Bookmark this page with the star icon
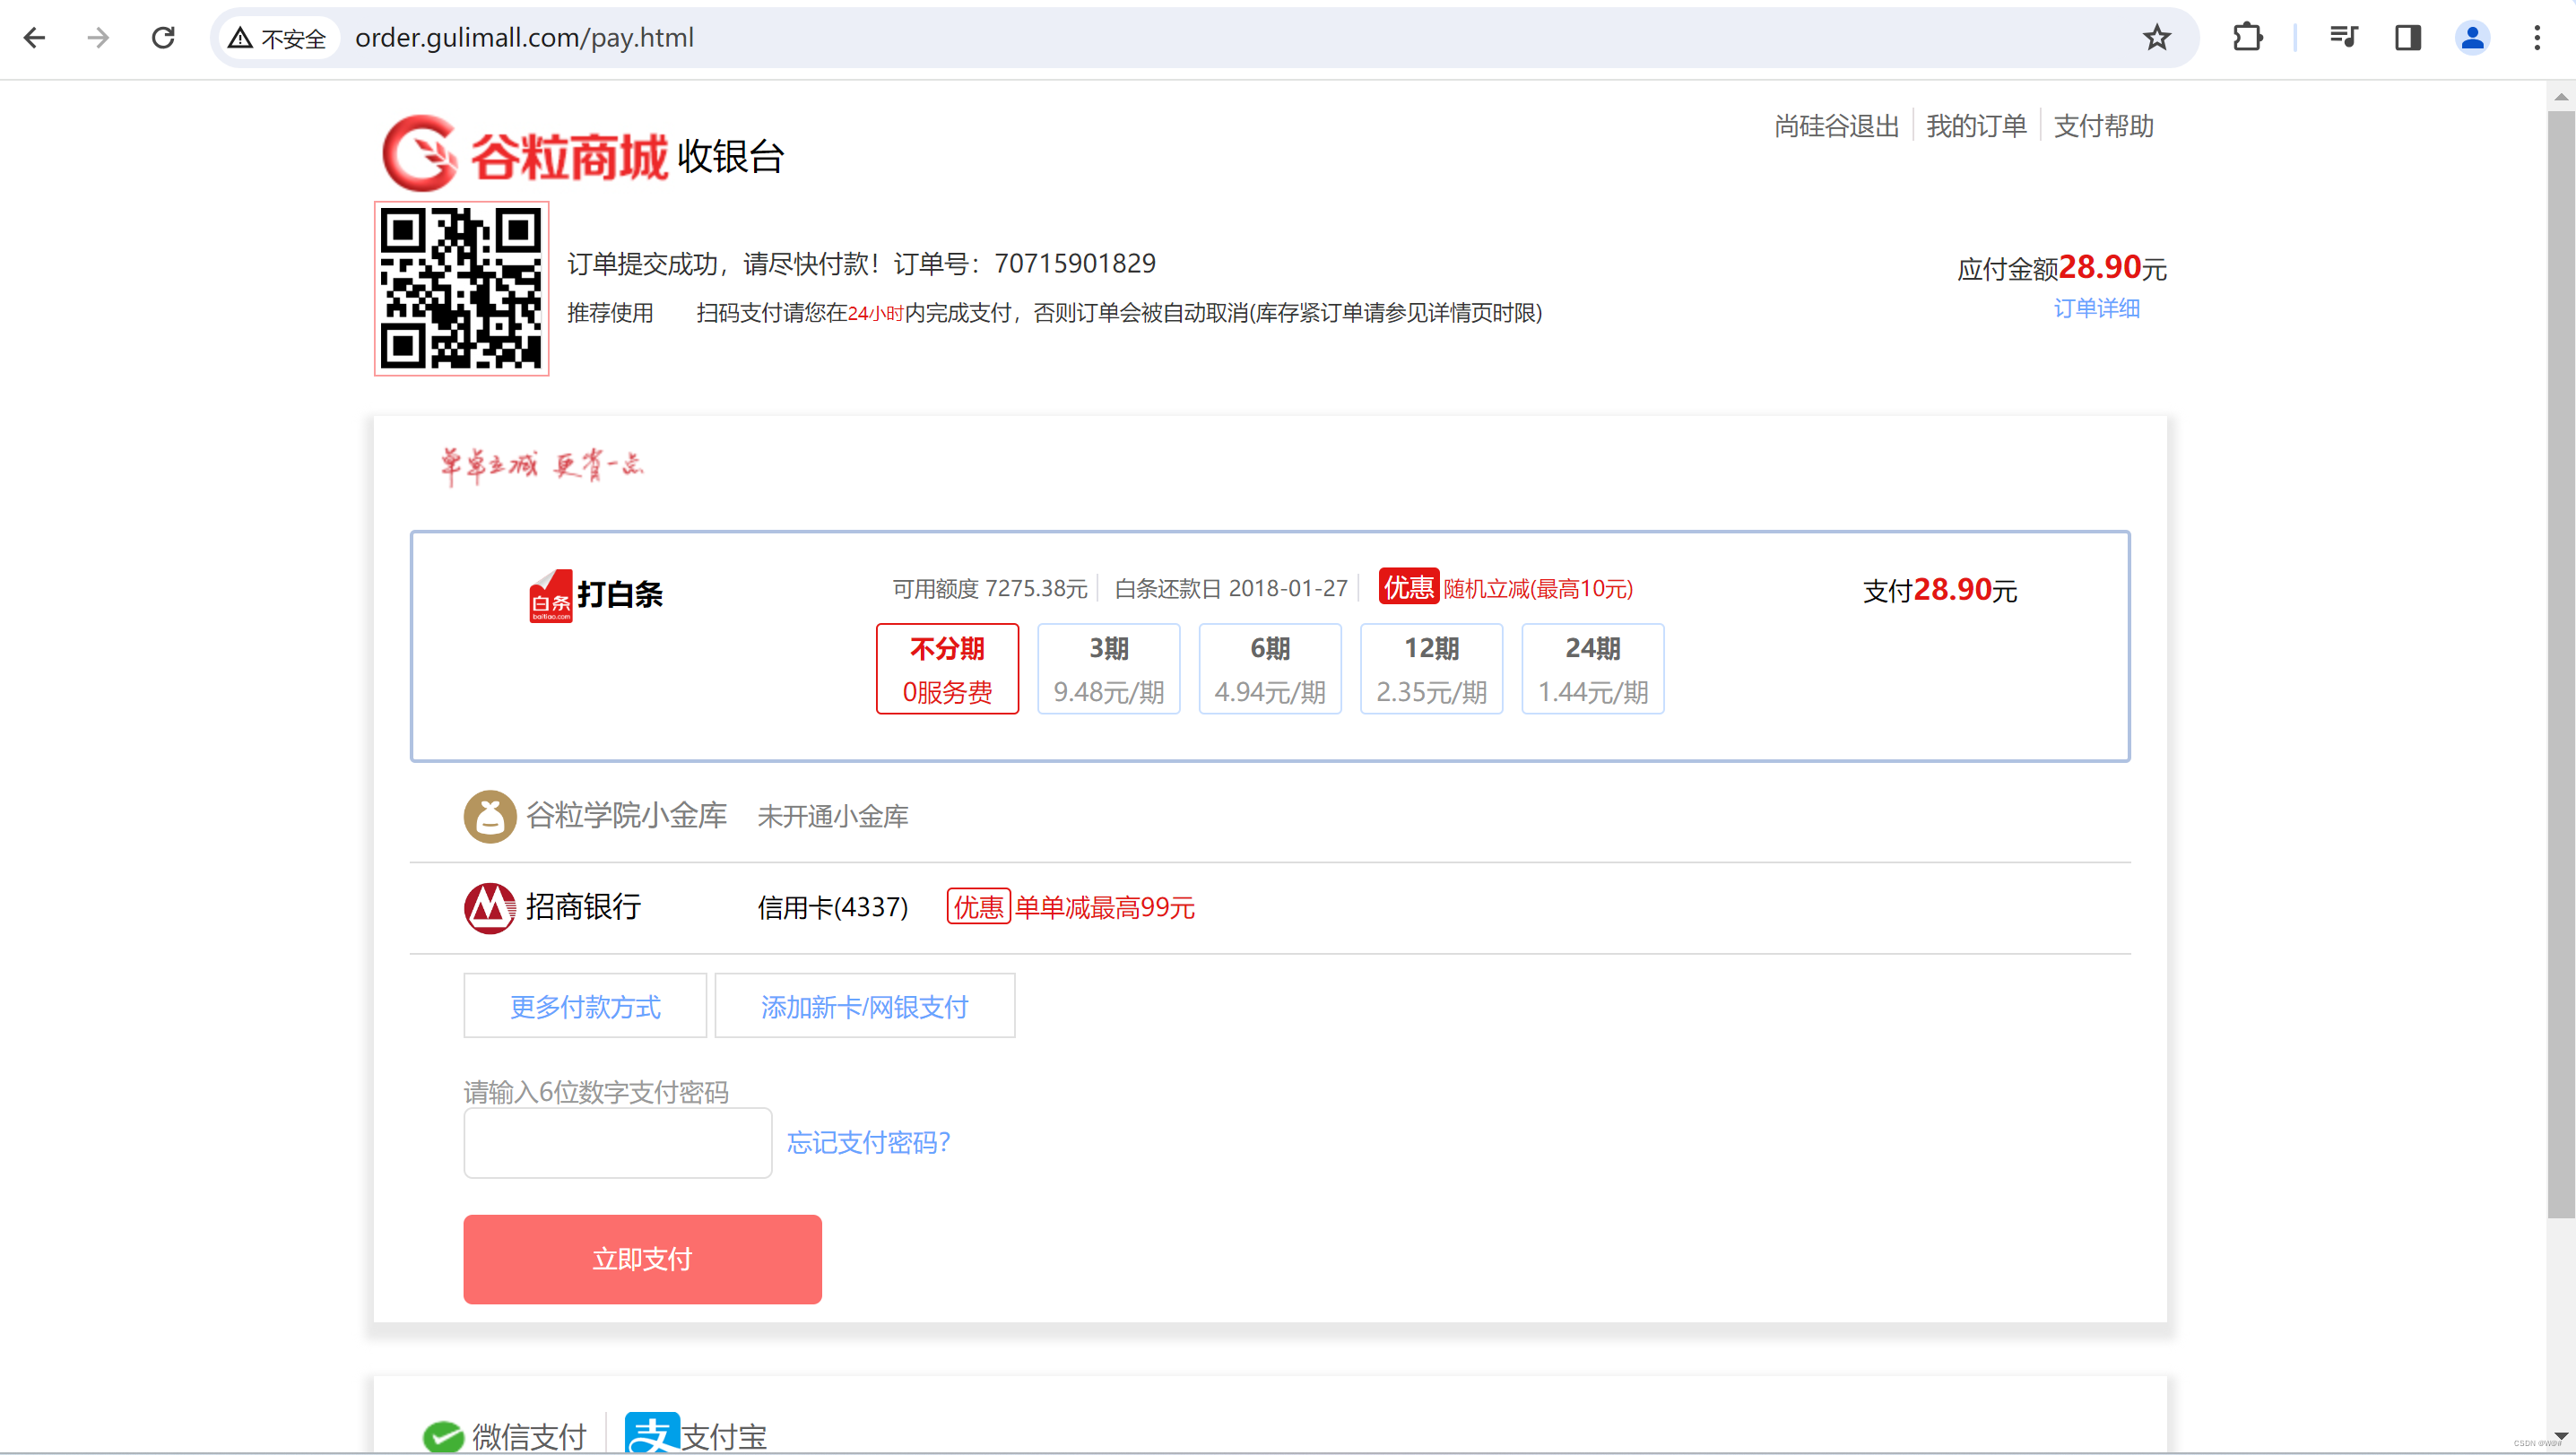Image resolution: width=2576 pixels, height=1455 pixels. click(2156, 38)
